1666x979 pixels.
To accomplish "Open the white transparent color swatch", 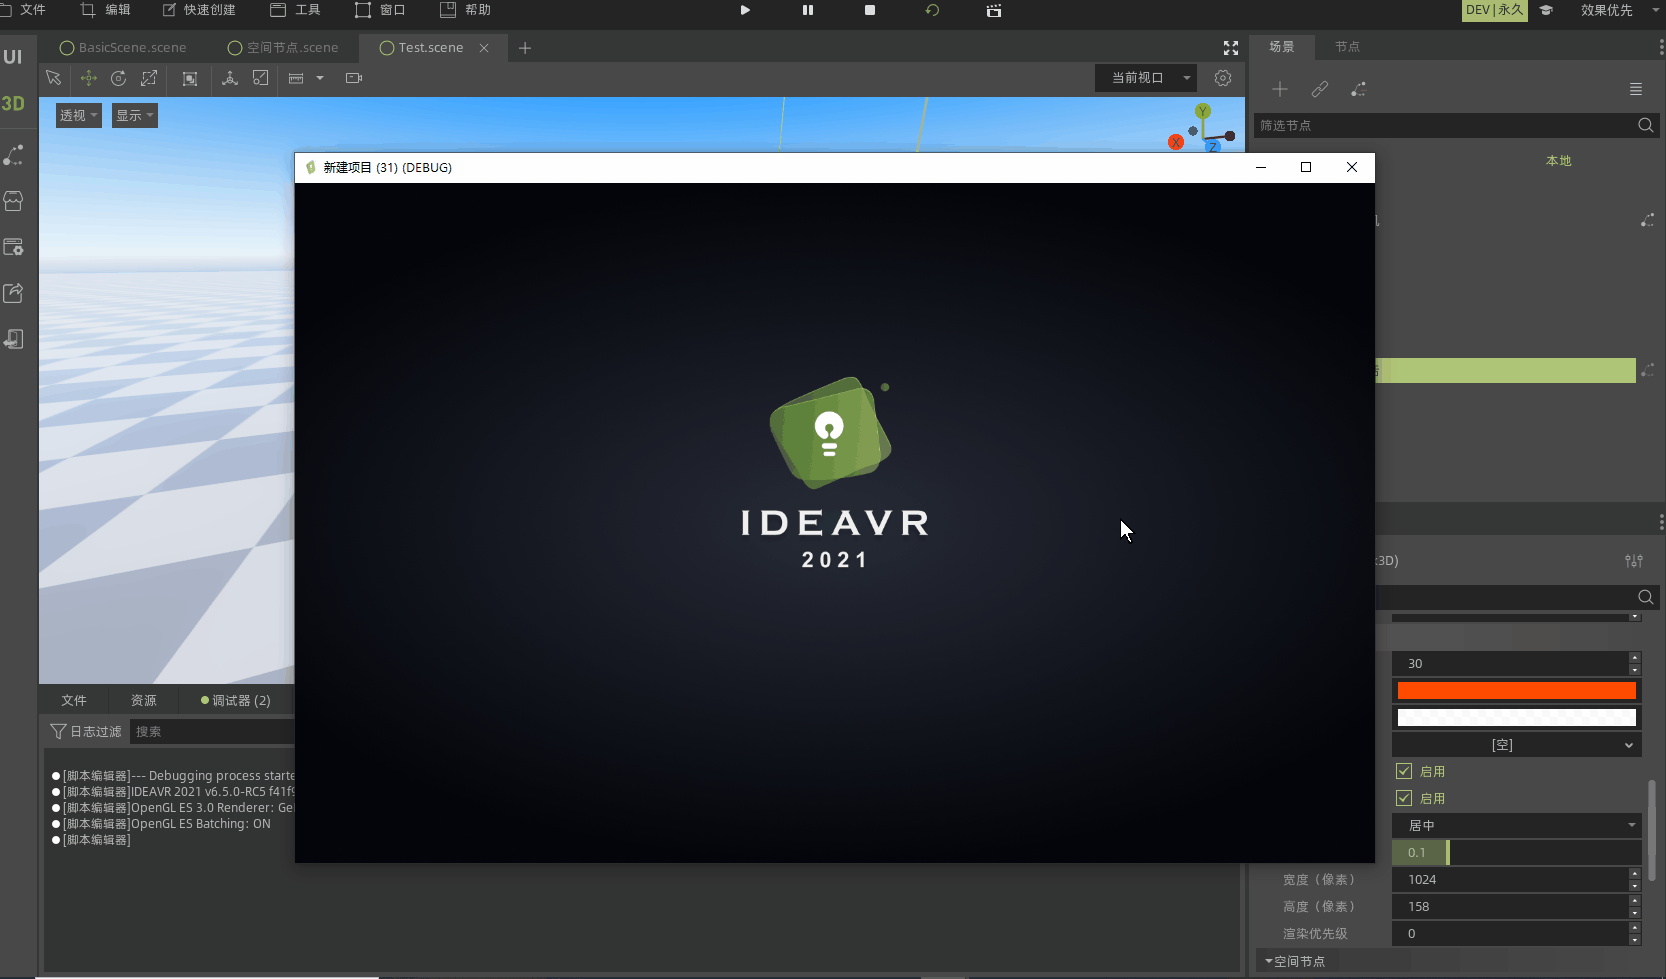I will click(1517, 718).
